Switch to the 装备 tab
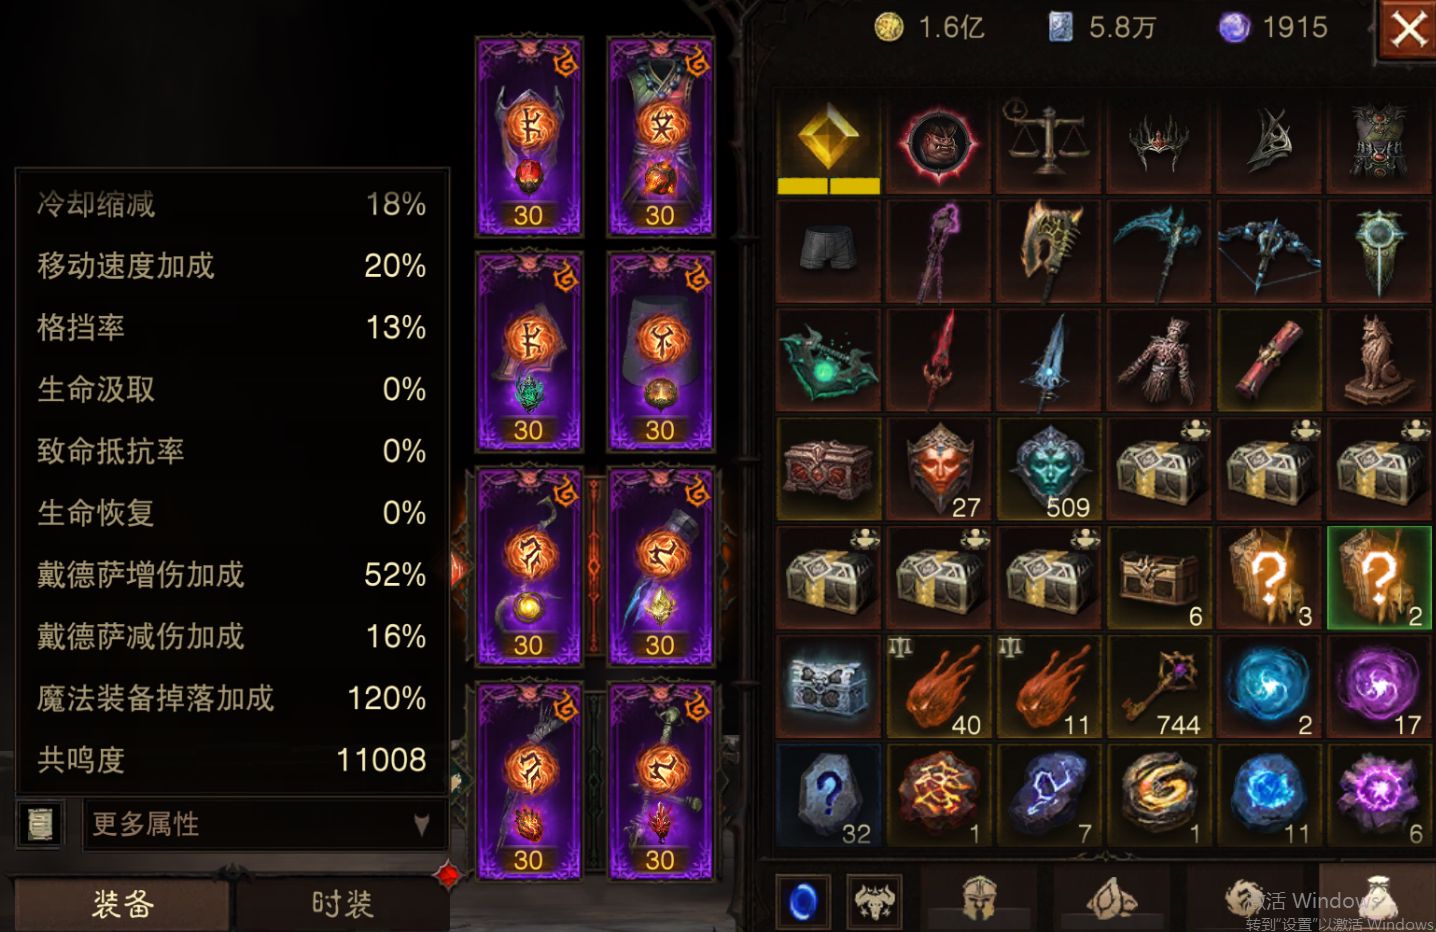Viewport: 1436px width, 932px height. coord(122,903)
